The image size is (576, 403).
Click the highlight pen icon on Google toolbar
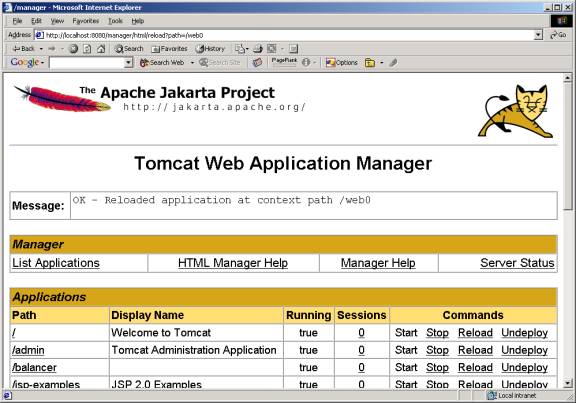(393, 62)
